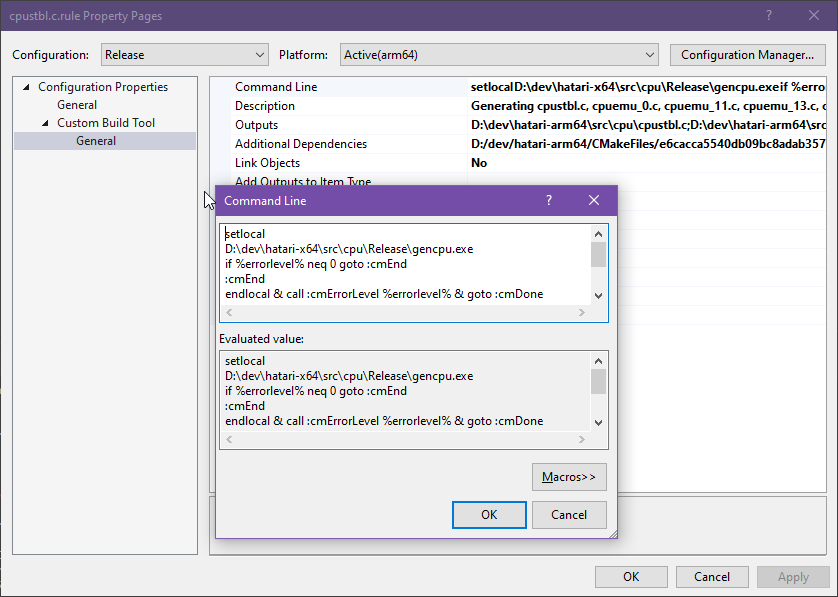The width and height of the screenshot is (838, 597).
Task: Click Cancel in the Property Pages window
Action: point(711,577)
